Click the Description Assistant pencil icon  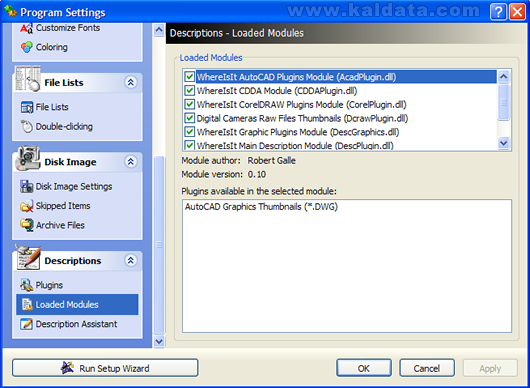coord(26,324)
